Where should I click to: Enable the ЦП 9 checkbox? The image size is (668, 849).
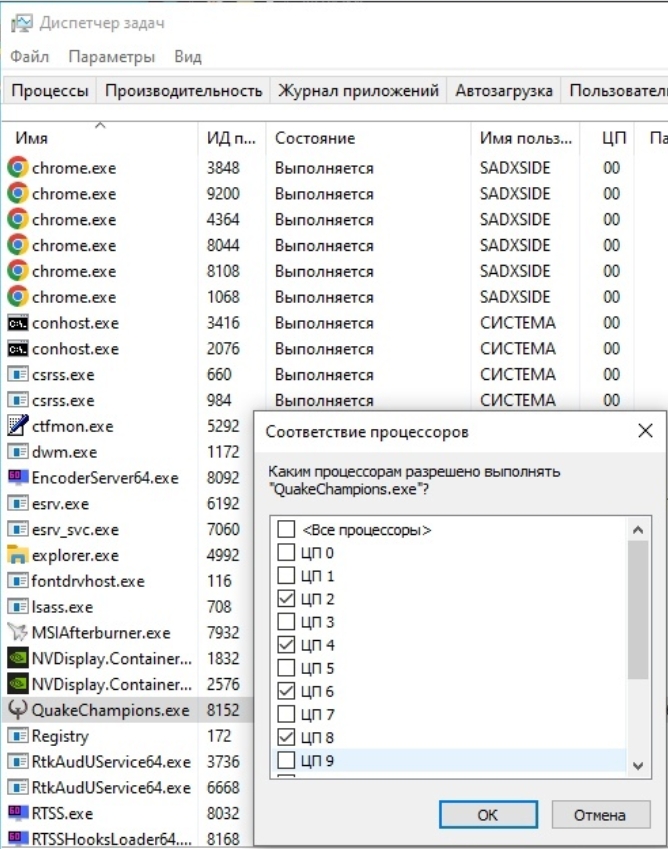pyautogui.click(x=286, y=760)
